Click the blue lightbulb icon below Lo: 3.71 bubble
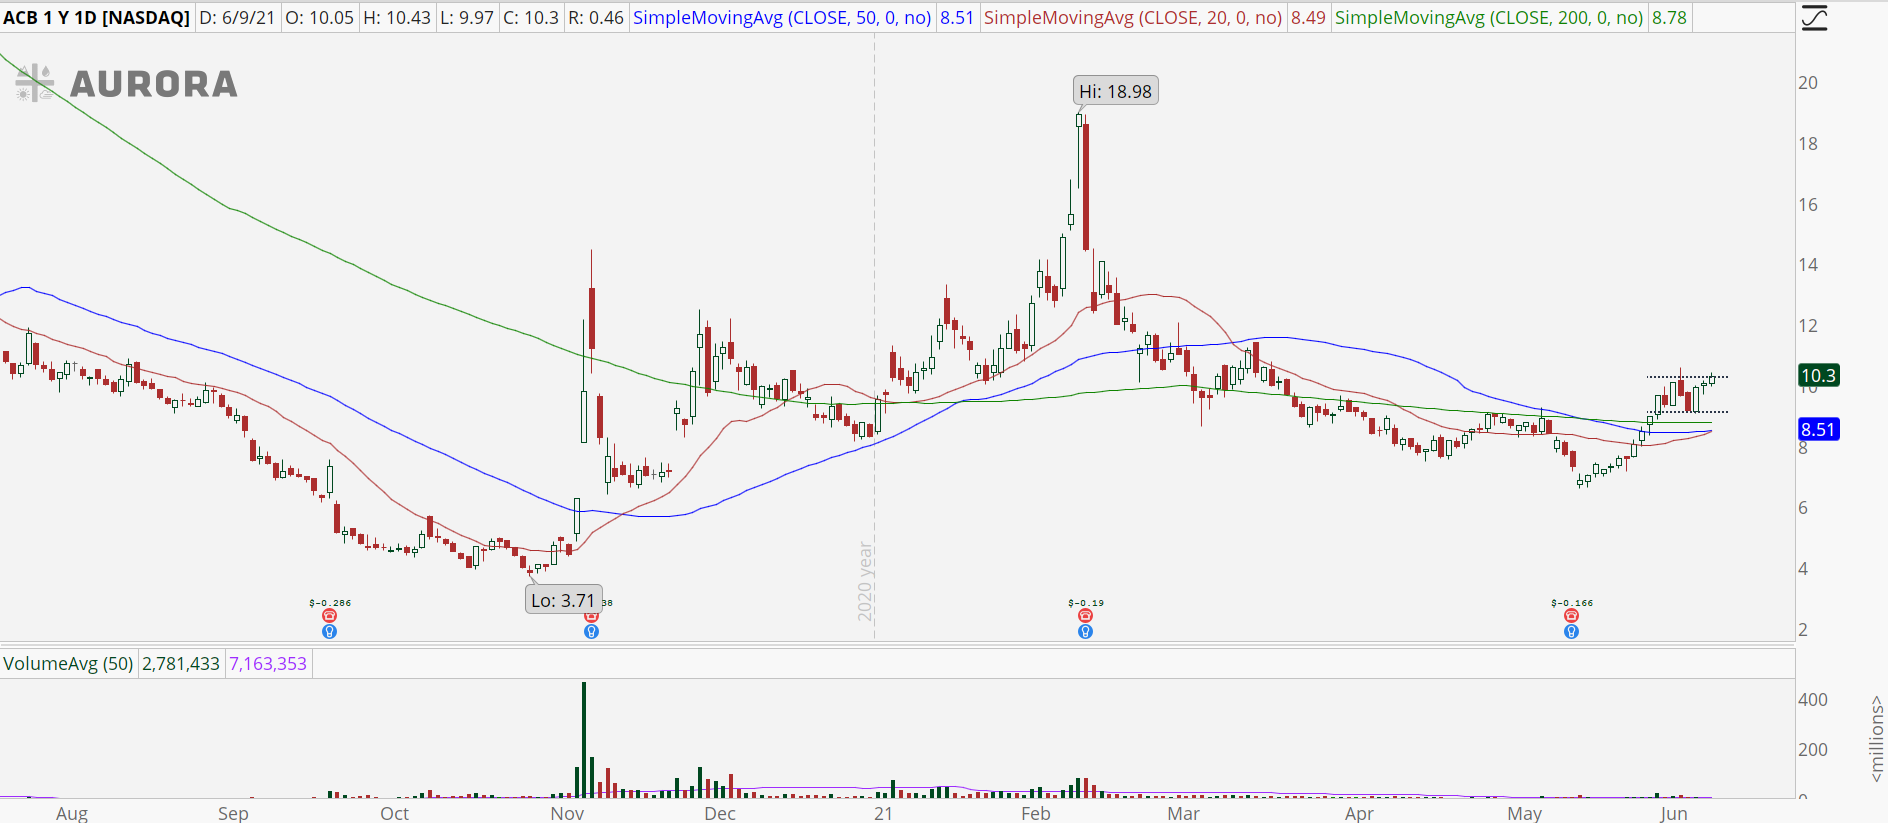The image size is (1888, 823). 591,632
